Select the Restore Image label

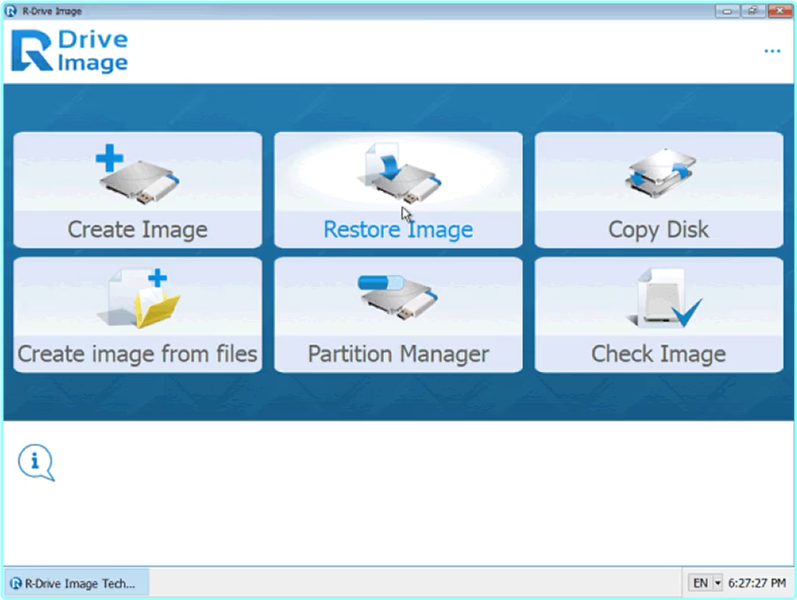coord(398,229)
